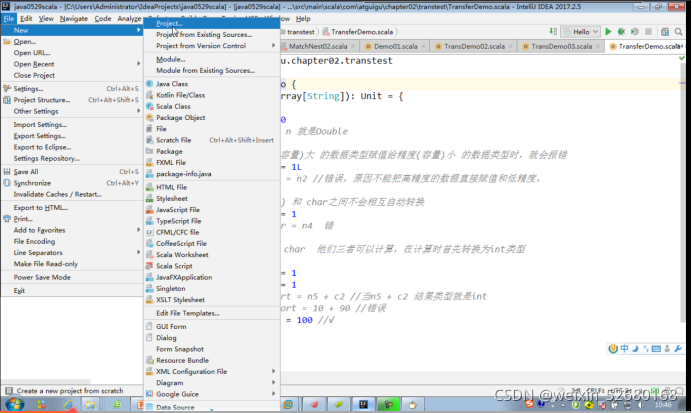Viewport: 692px width, 413px height.
Task: Select Scratch File entry
Action: (212, 140)
